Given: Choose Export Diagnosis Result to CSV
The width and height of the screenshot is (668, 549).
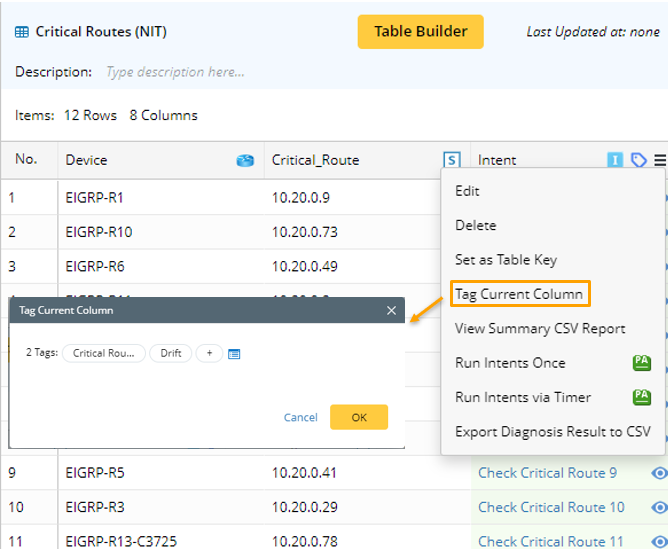Looking at the screenshot, I should coord(552,432).
